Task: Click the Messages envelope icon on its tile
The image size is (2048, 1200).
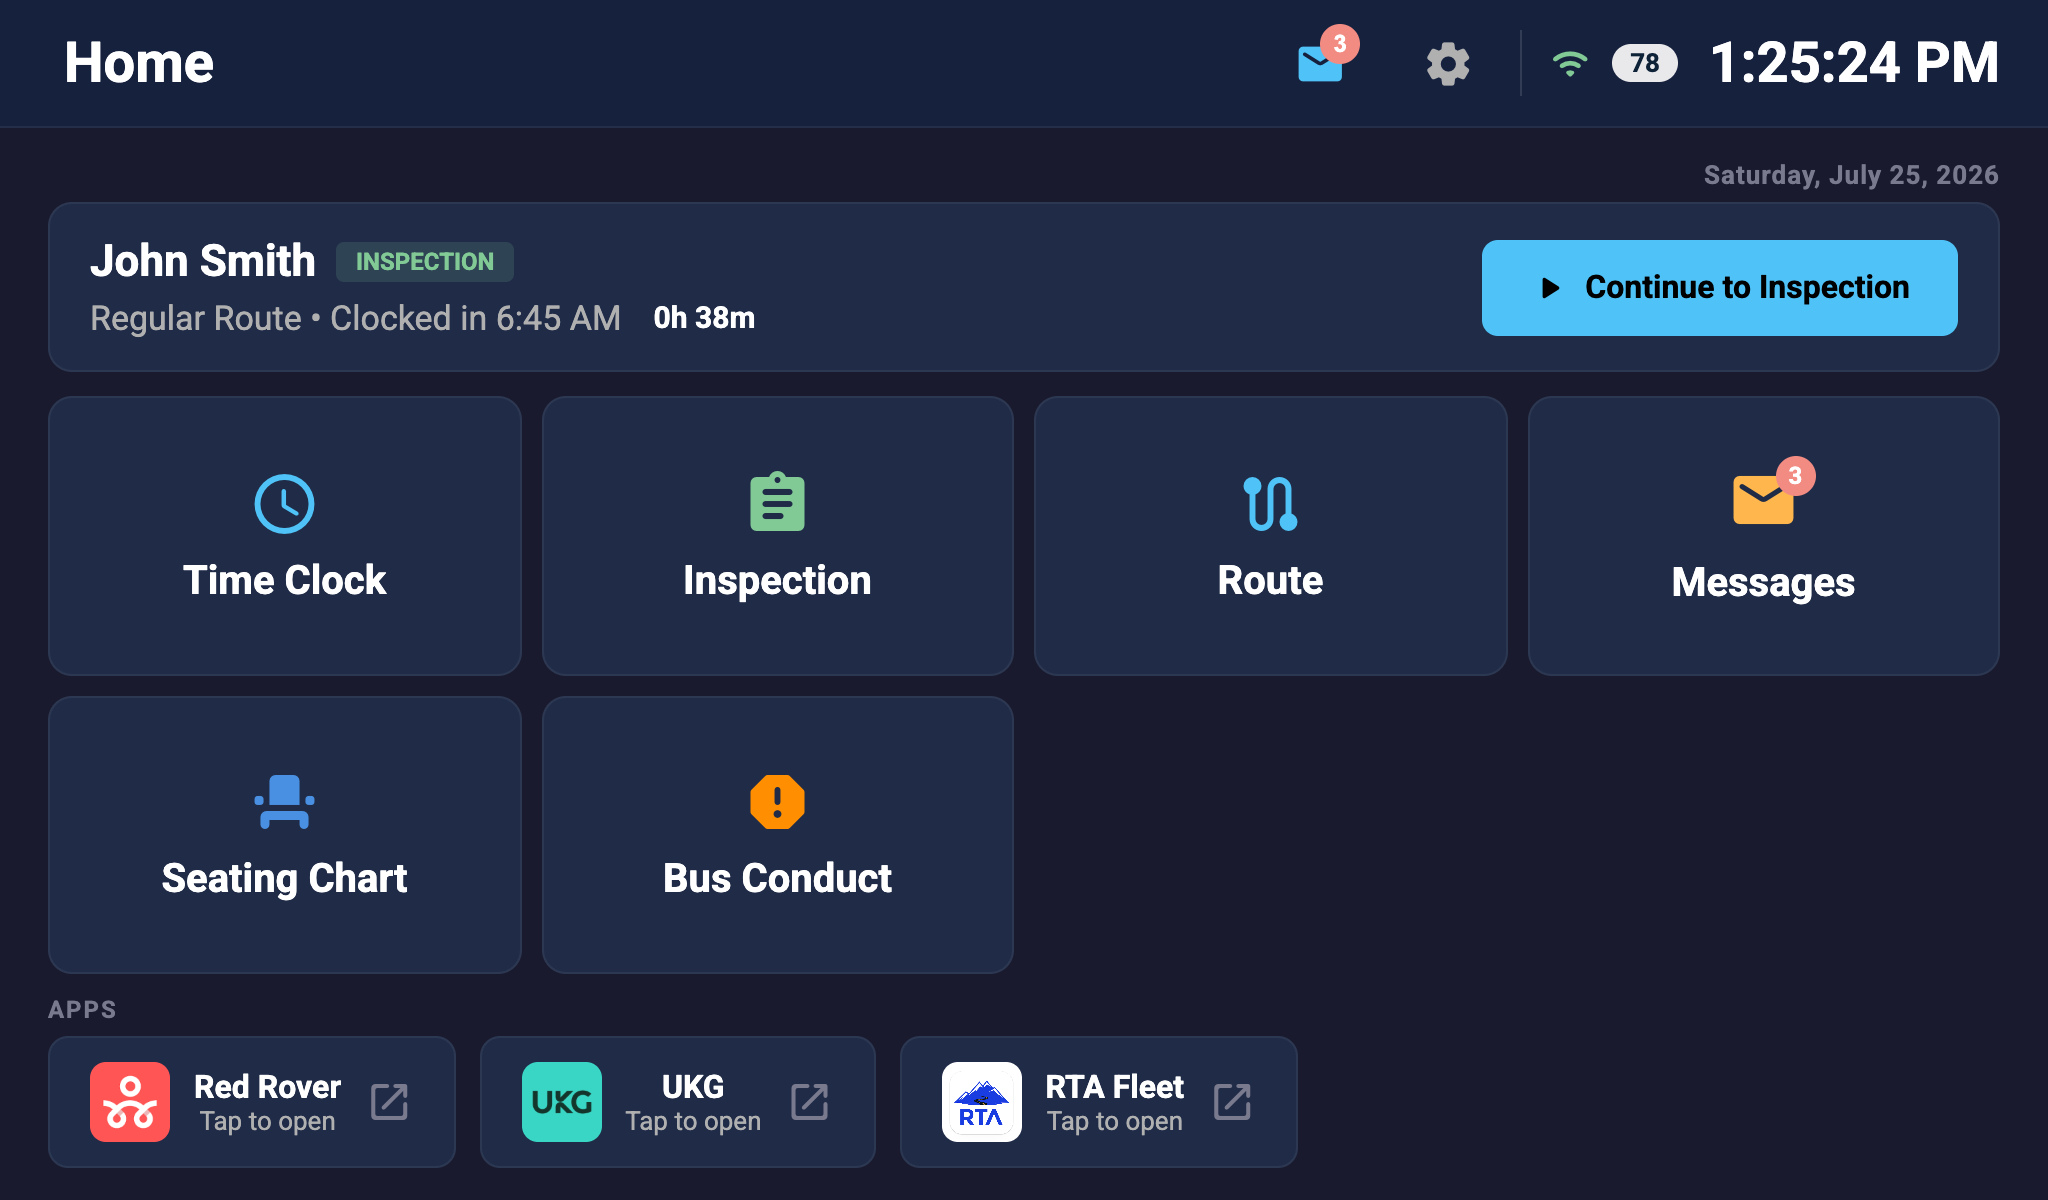Action: click(1763, 499)
